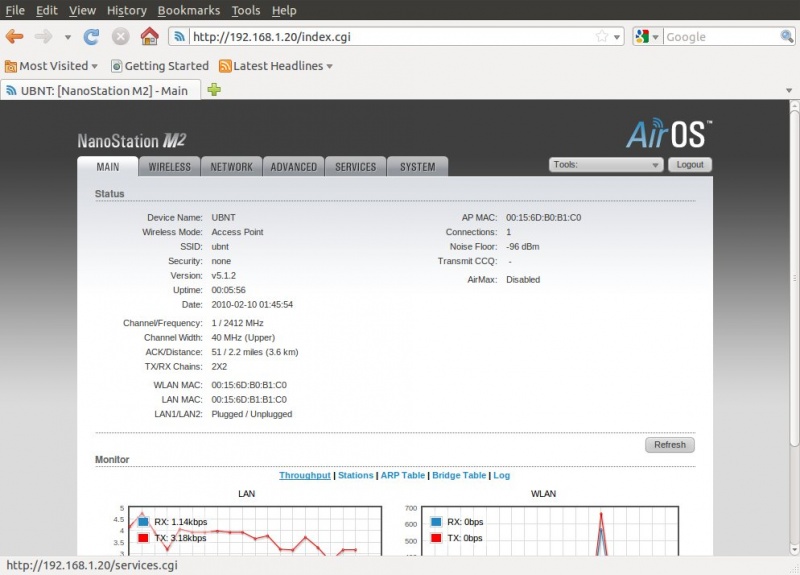Click the Channel Width value 40 MHz (Upper)

point(243,338)
